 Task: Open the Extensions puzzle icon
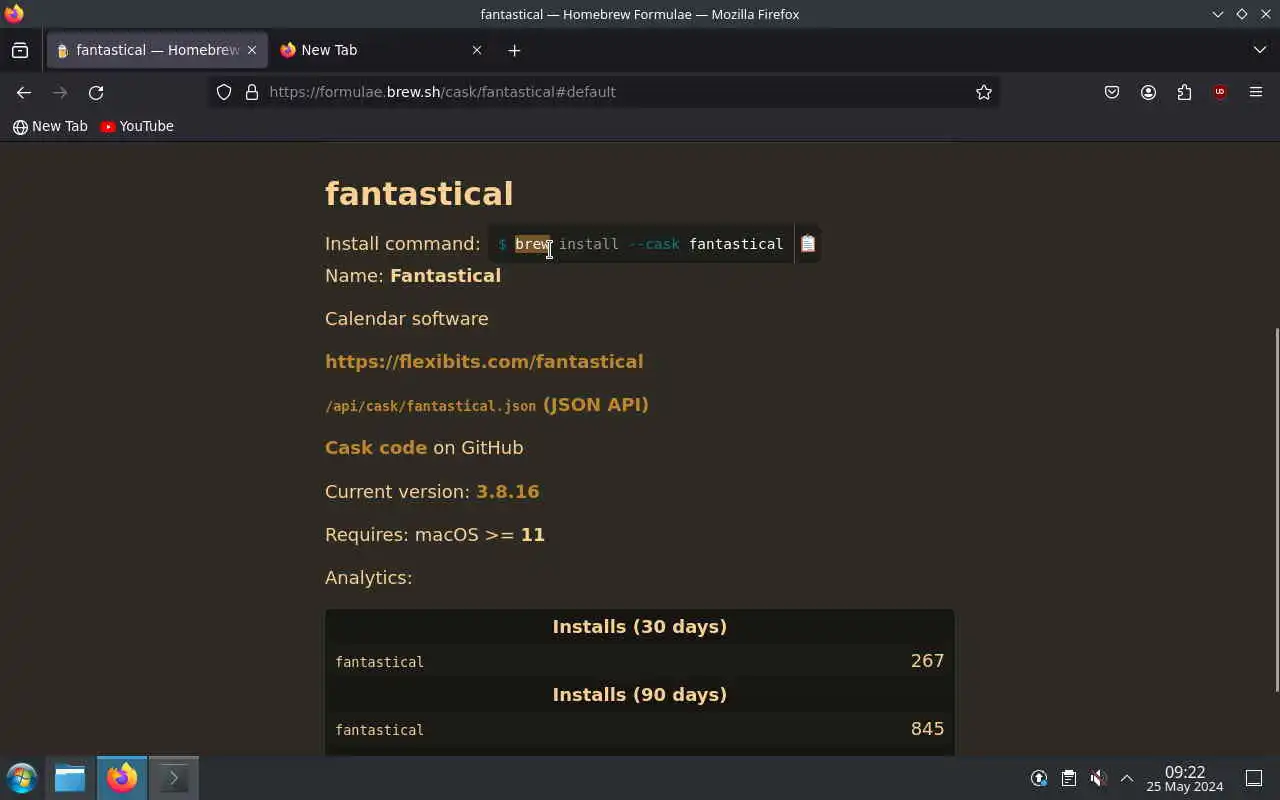pyautogui.click(x=1184, y=92)
